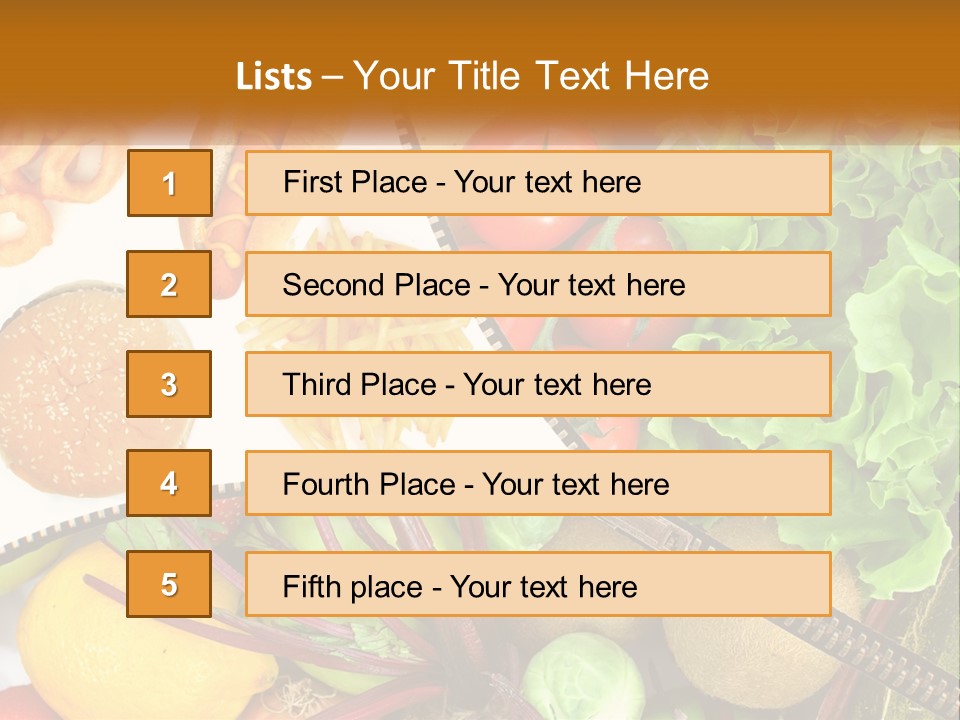Viewport: 960px width, 720px height.
Task: Click the 'Second Place' text box
Action: (x=538, y=284)
